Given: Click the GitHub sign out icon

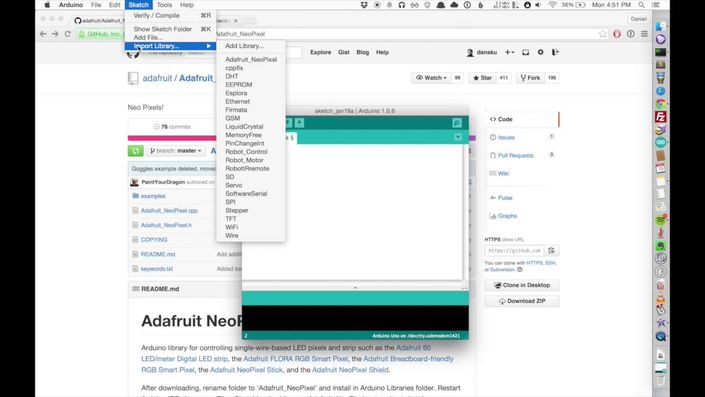Looking at the screenshot, I should tap(555, 52).
